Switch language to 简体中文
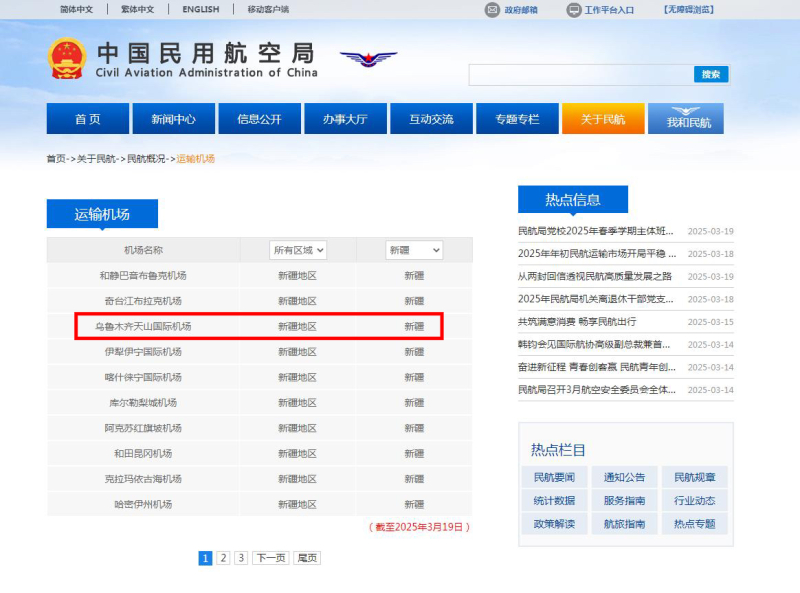Image resolution: width=800 pixels, height=593 pixels. [77, 9]
